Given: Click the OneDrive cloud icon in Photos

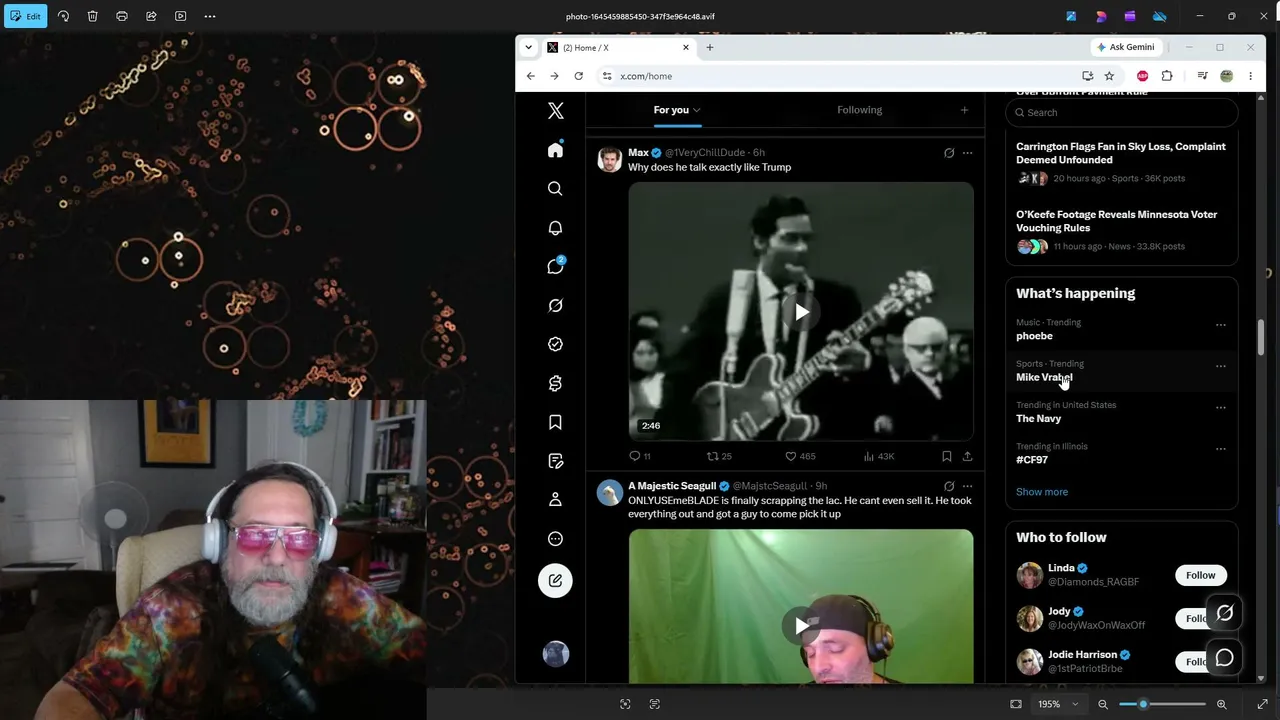Looking at the screenshot, I should pyautogui.click(x=1160, y=16).
